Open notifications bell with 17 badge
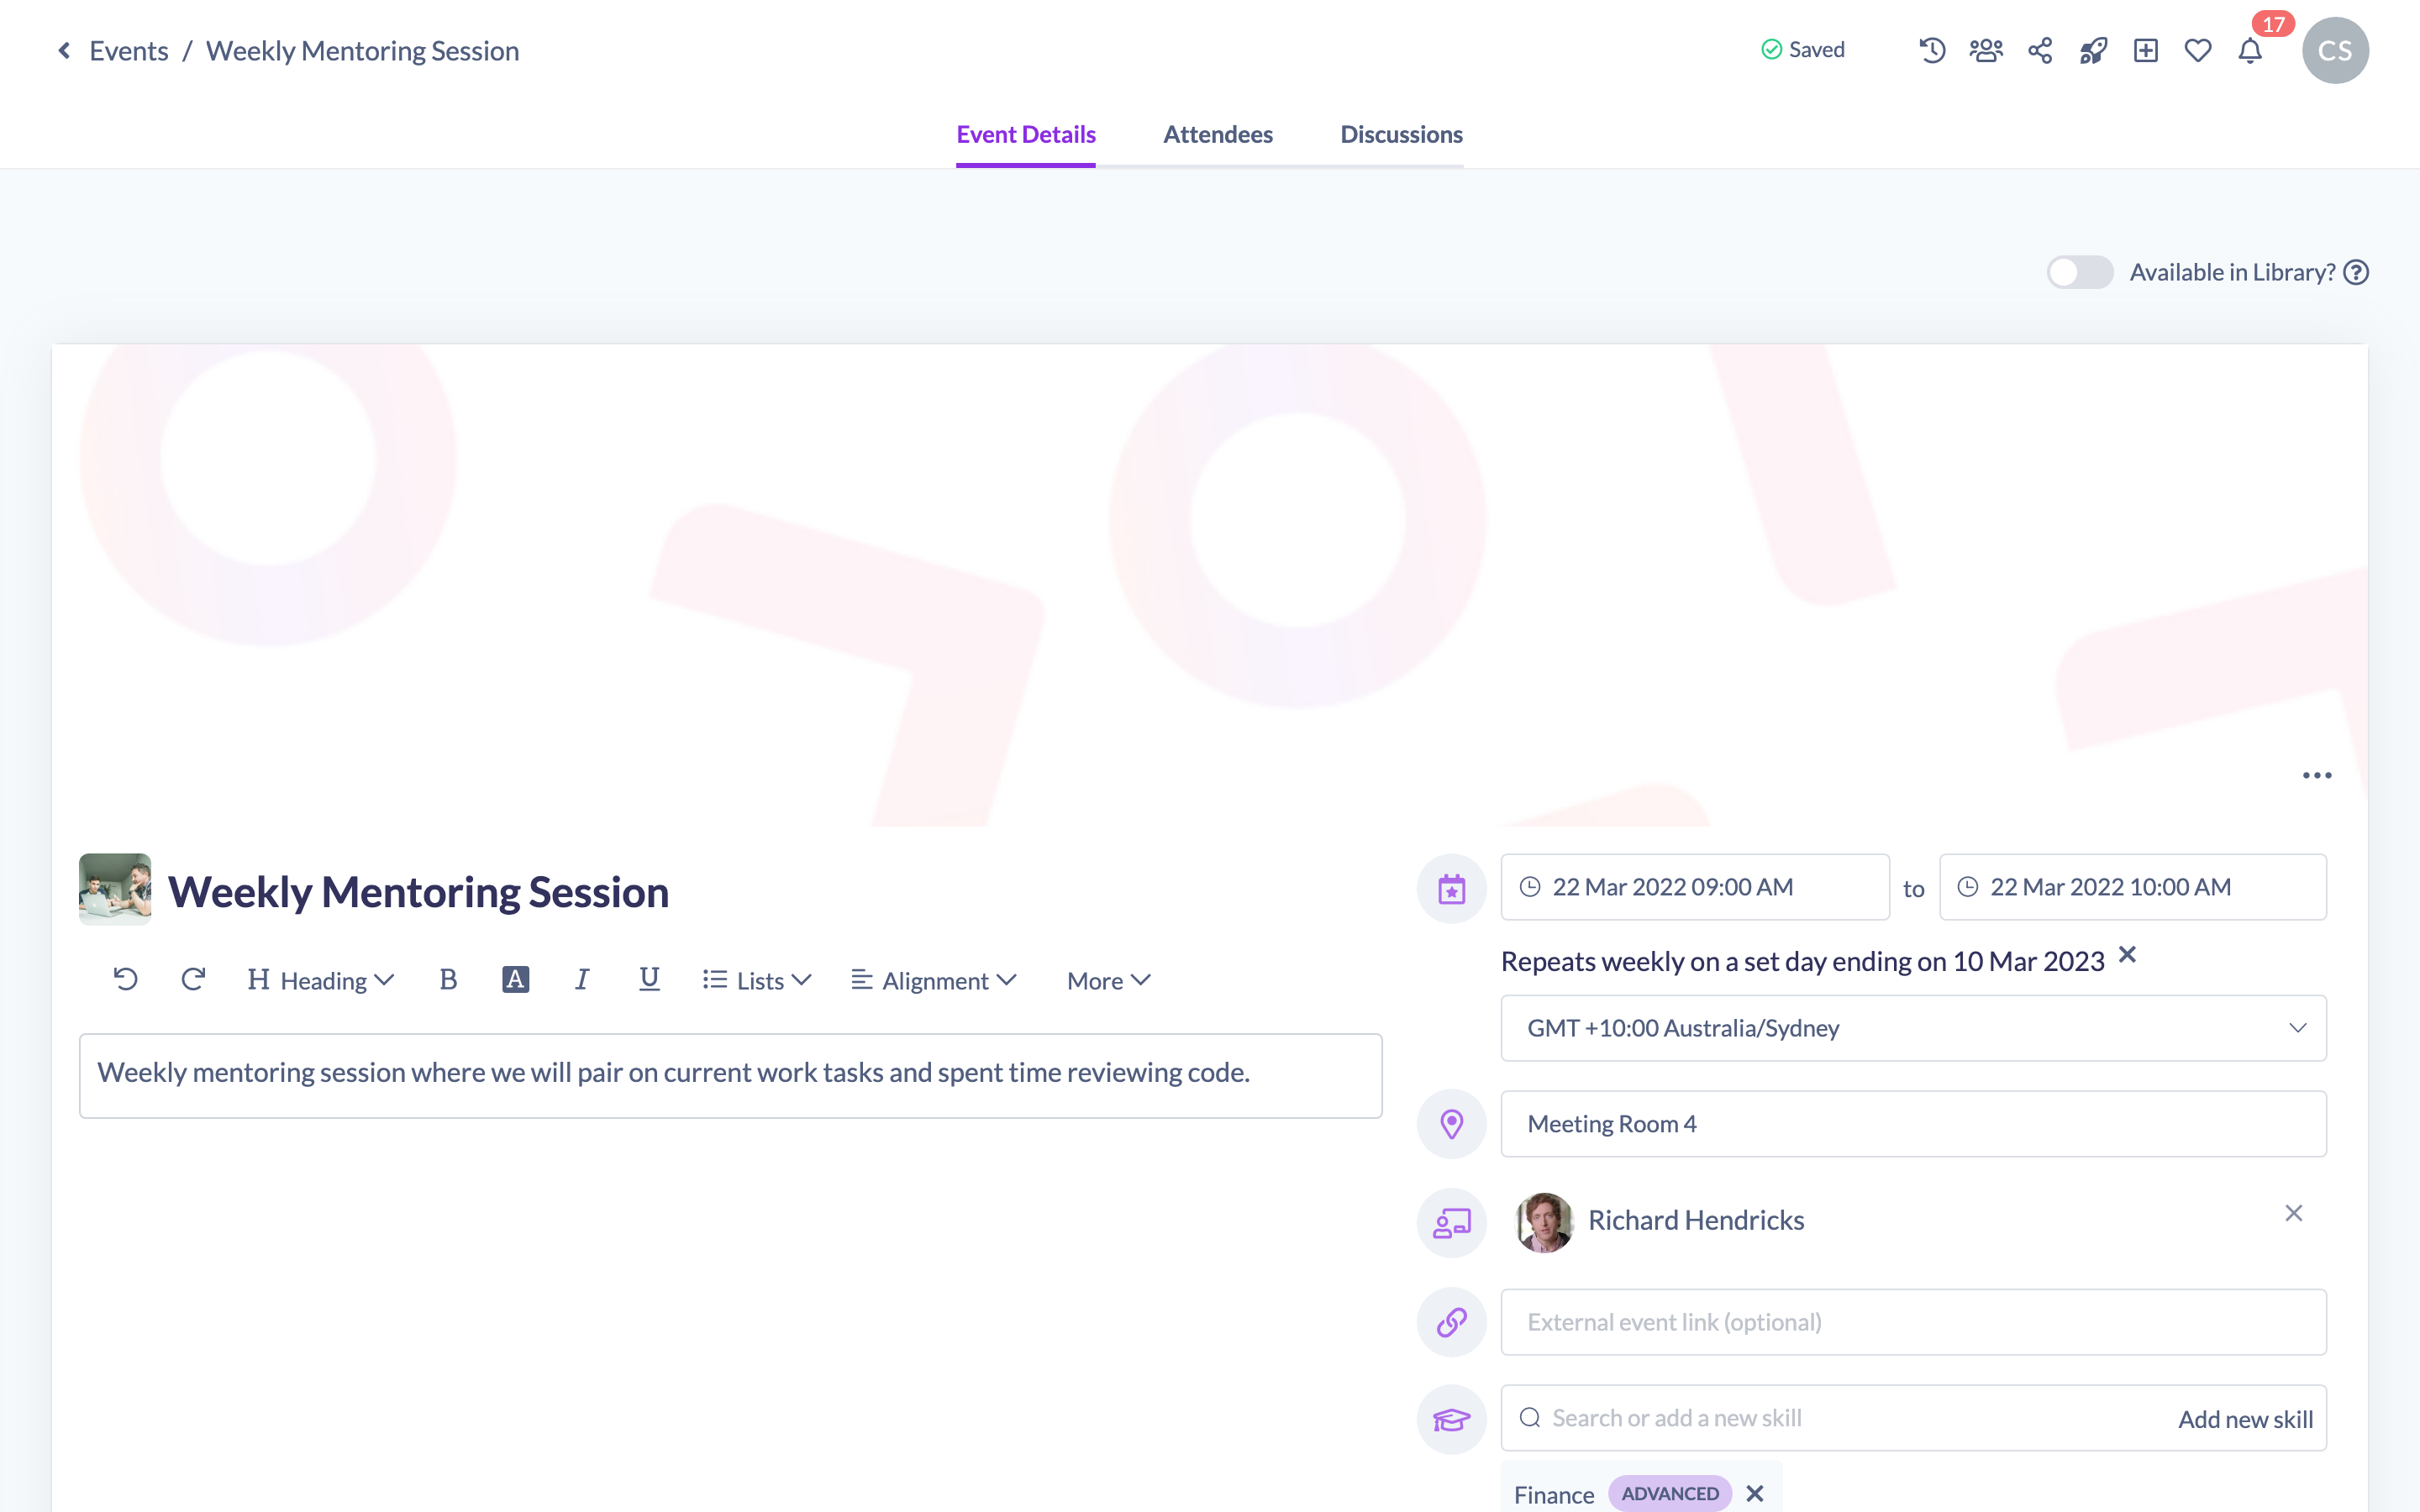The width and height of the screenshot is (2420, 1512). 2250,50
